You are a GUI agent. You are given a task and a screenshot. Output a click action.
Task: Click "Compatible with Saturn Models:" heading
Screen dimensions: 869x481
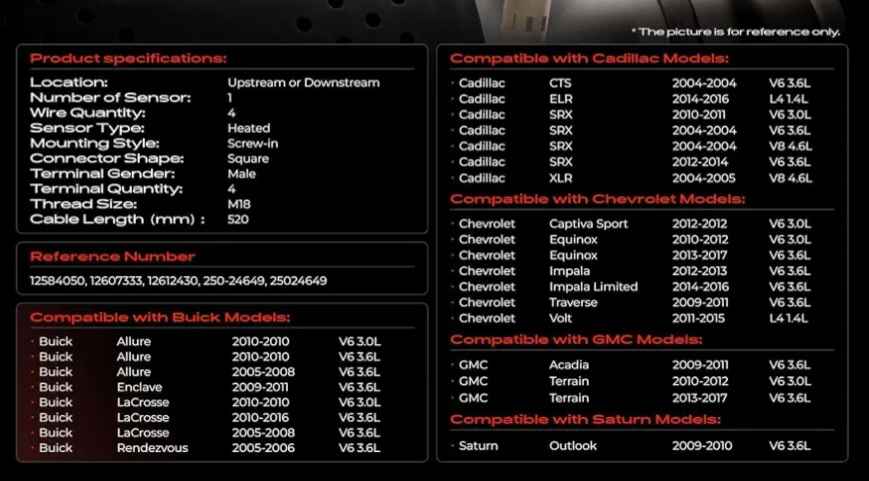(x=585, y=419)
